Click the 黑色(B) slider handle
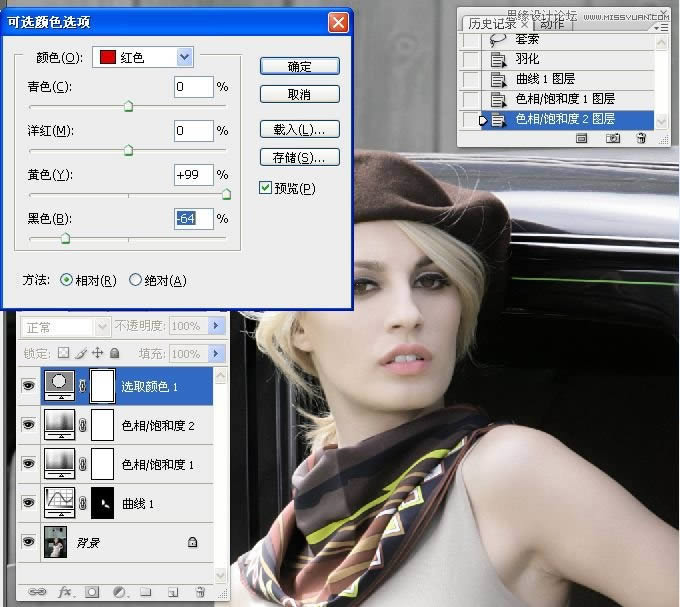Screen dimensions: 680x607 pyautogui.click(x=65, y=238)
